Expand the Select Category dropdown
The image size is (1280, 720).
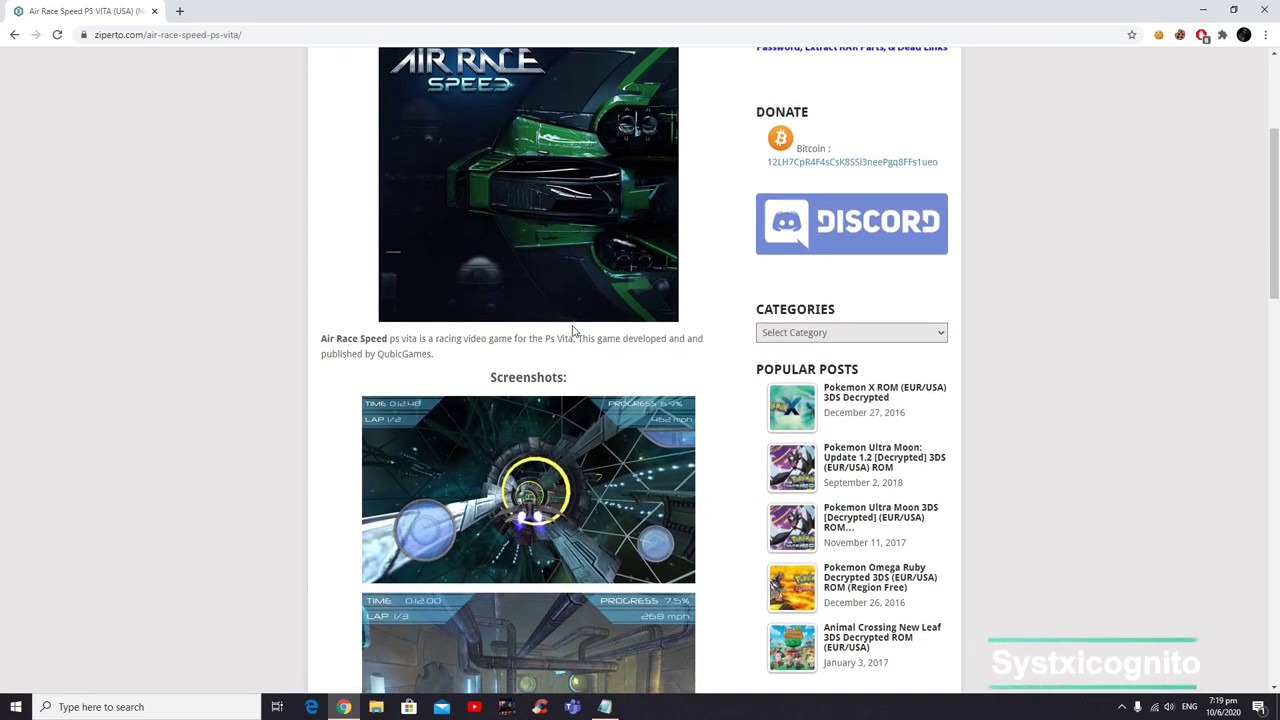[852, 333]
